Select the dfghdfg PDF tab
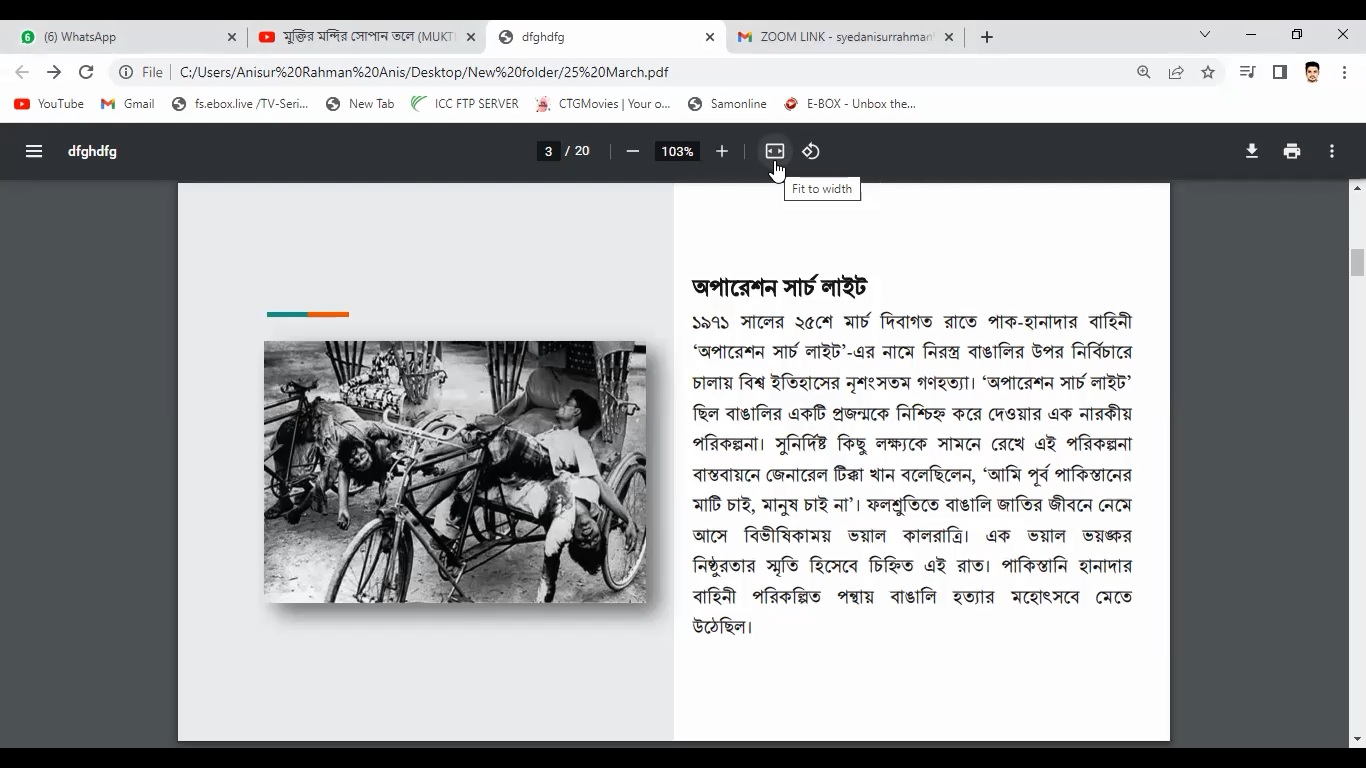This screenshot has width=1366, height=768. point(604,37)
